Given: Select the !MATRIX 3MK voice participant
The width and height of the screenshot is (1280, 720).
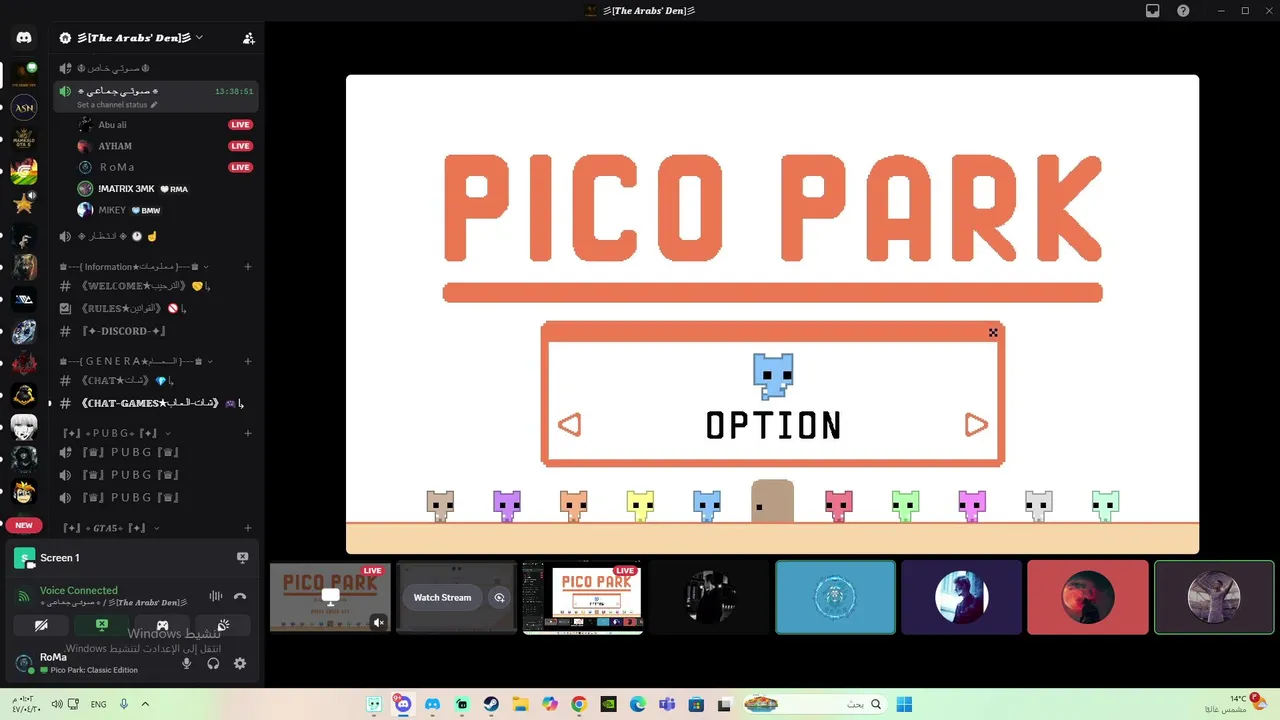Looking at the screenshot, I should point(165,188).
